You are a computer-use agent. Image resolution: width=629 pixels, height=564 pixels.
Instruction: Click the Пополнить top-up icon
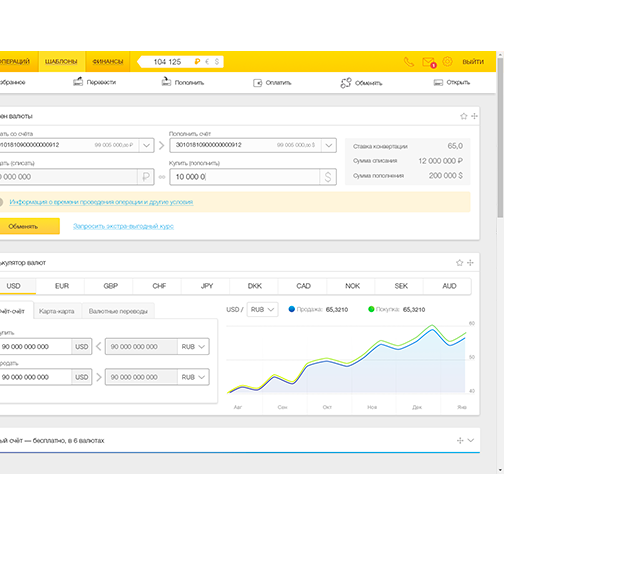[166, 82]
